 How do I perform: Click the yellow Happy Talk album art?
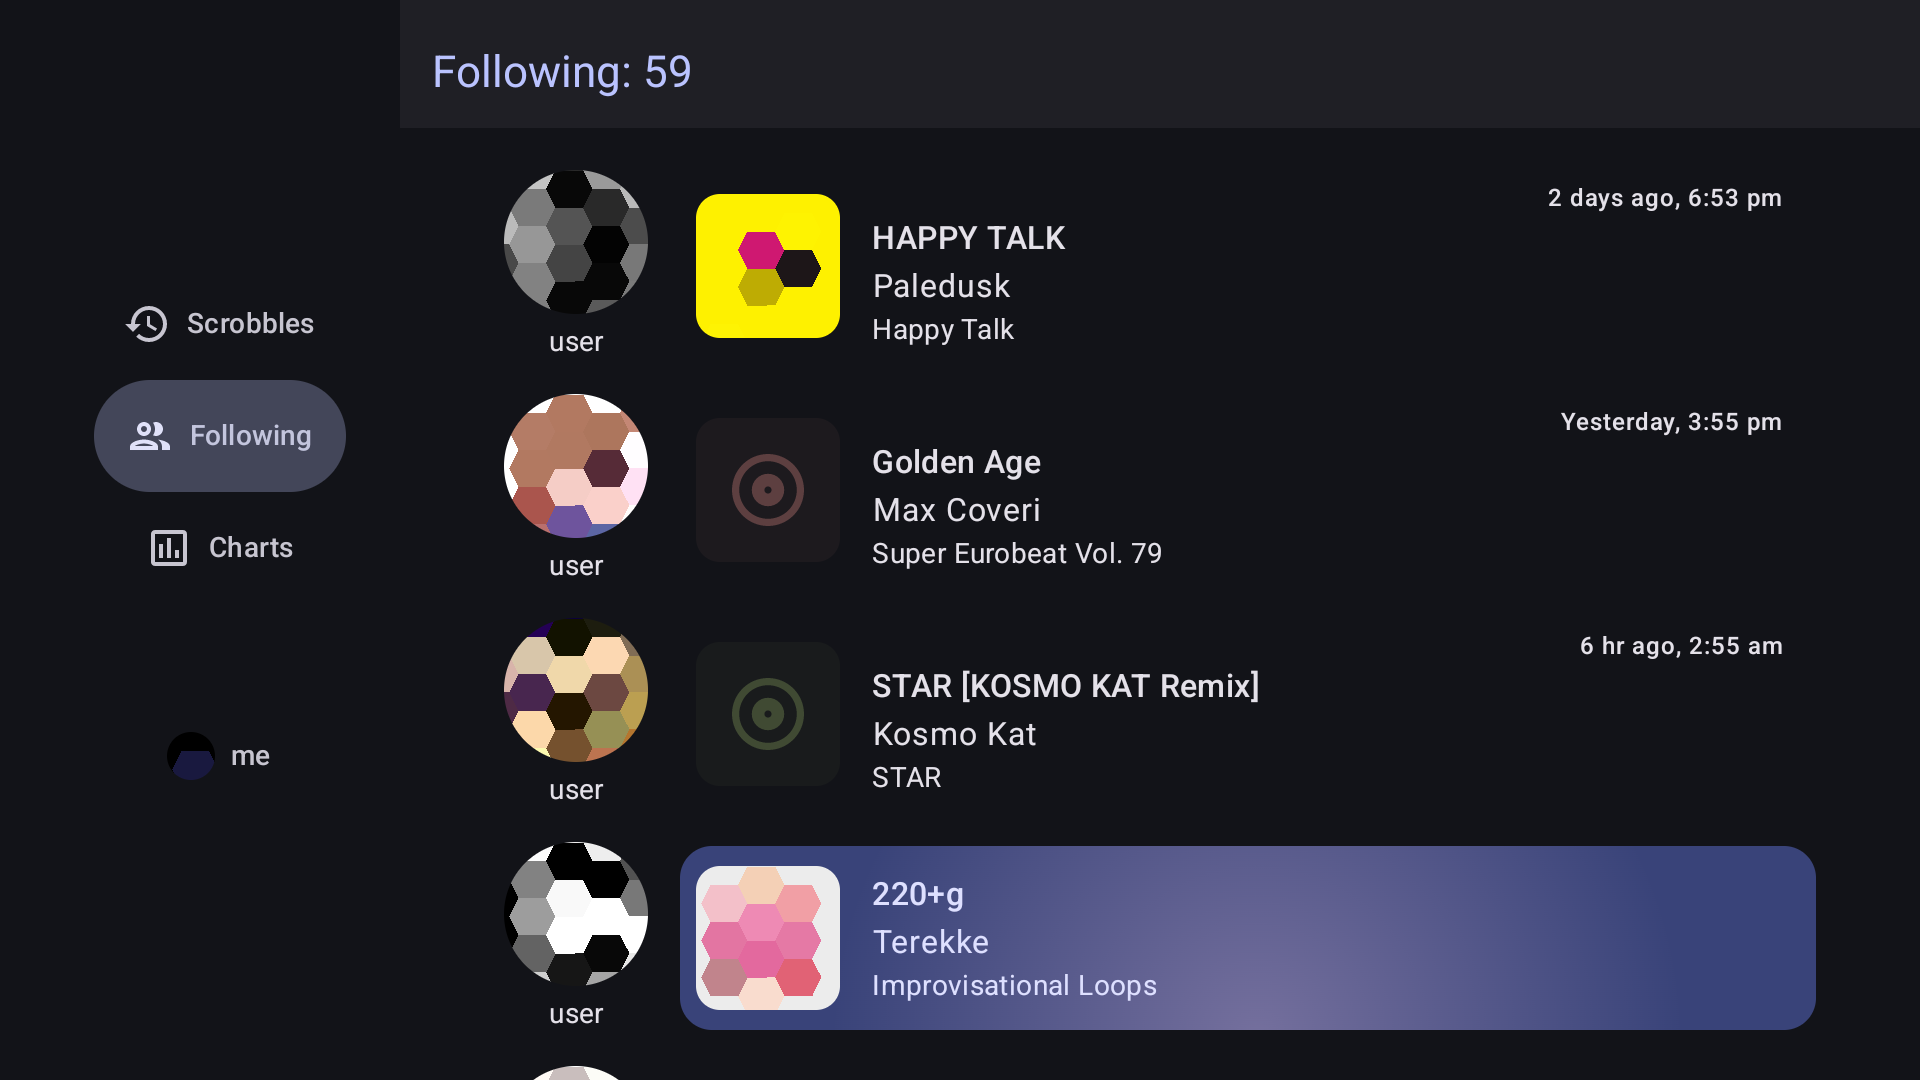point(768,266)
